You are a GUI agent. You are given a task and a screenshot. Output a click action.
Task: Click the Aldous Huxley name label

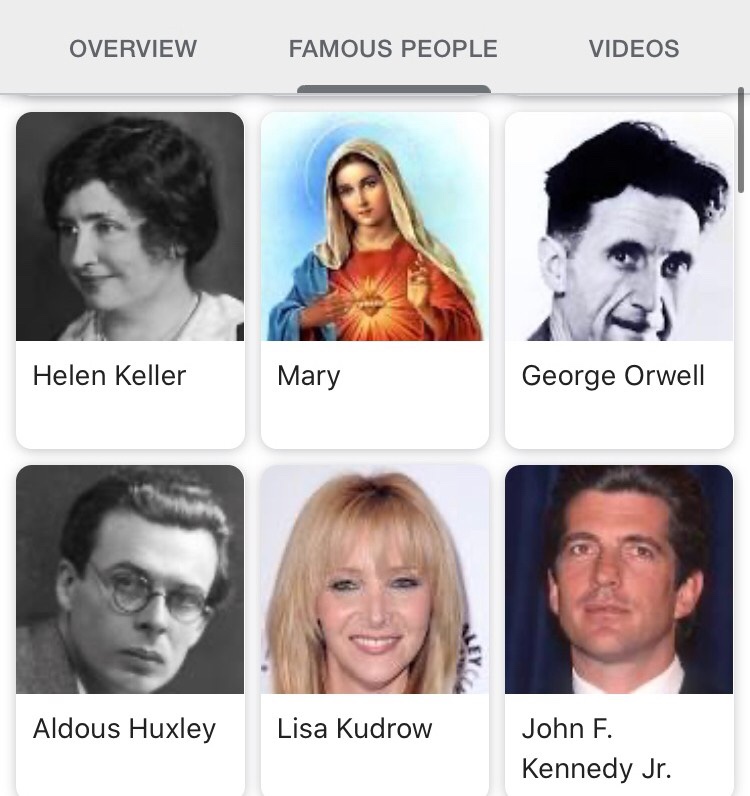(x=124, y=729)
